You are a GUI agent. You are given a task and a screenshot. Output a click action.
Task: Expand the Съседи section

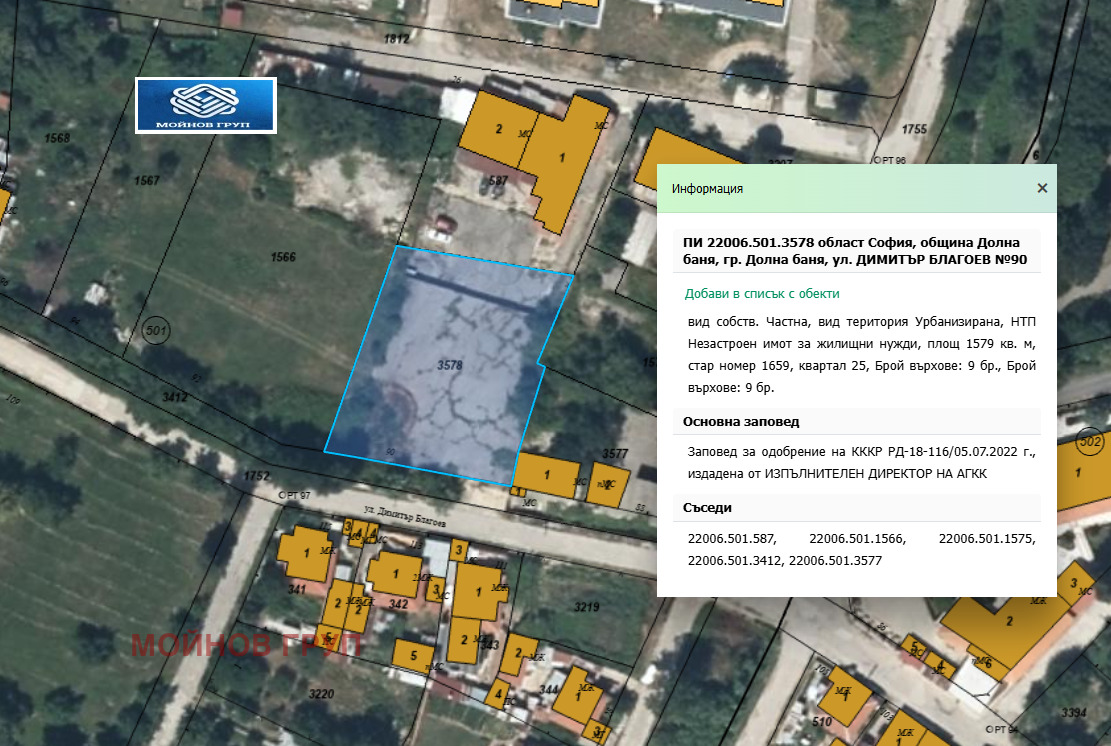tap(707, 508)
